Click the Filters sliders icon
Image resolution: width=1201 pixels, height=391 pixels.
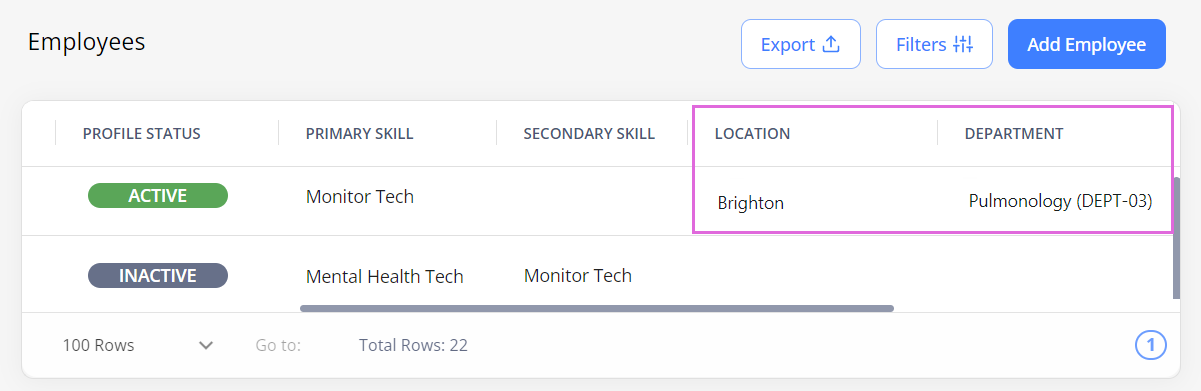coord(963,44)
